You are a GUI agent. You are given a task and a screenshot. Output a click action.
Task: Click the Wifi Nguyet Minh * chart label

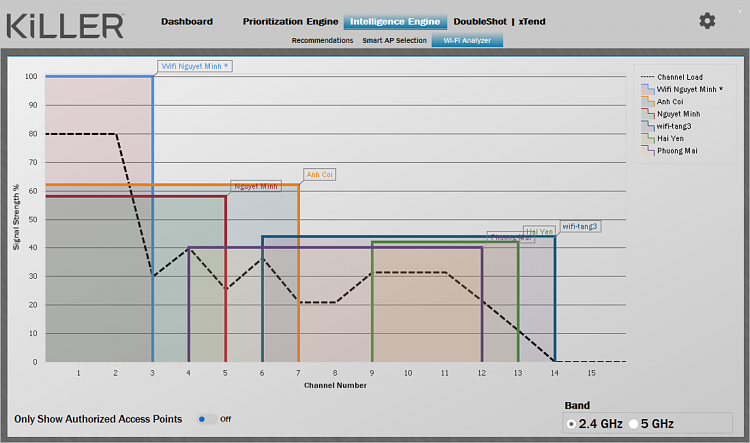click(x=195, y=66)
